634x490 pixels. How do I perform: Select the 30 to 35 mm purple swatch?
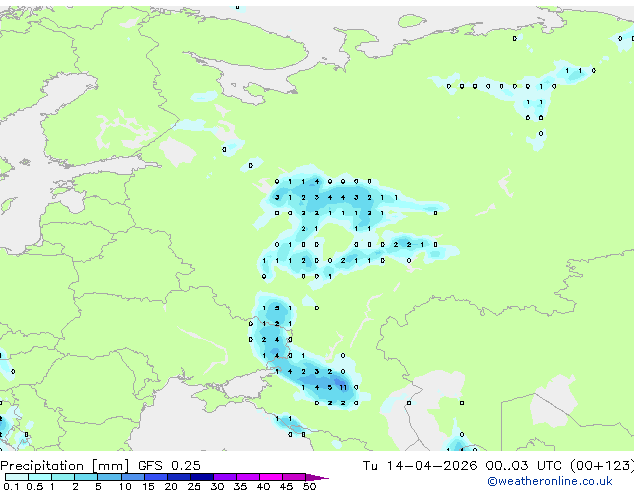tap(224, 477)
